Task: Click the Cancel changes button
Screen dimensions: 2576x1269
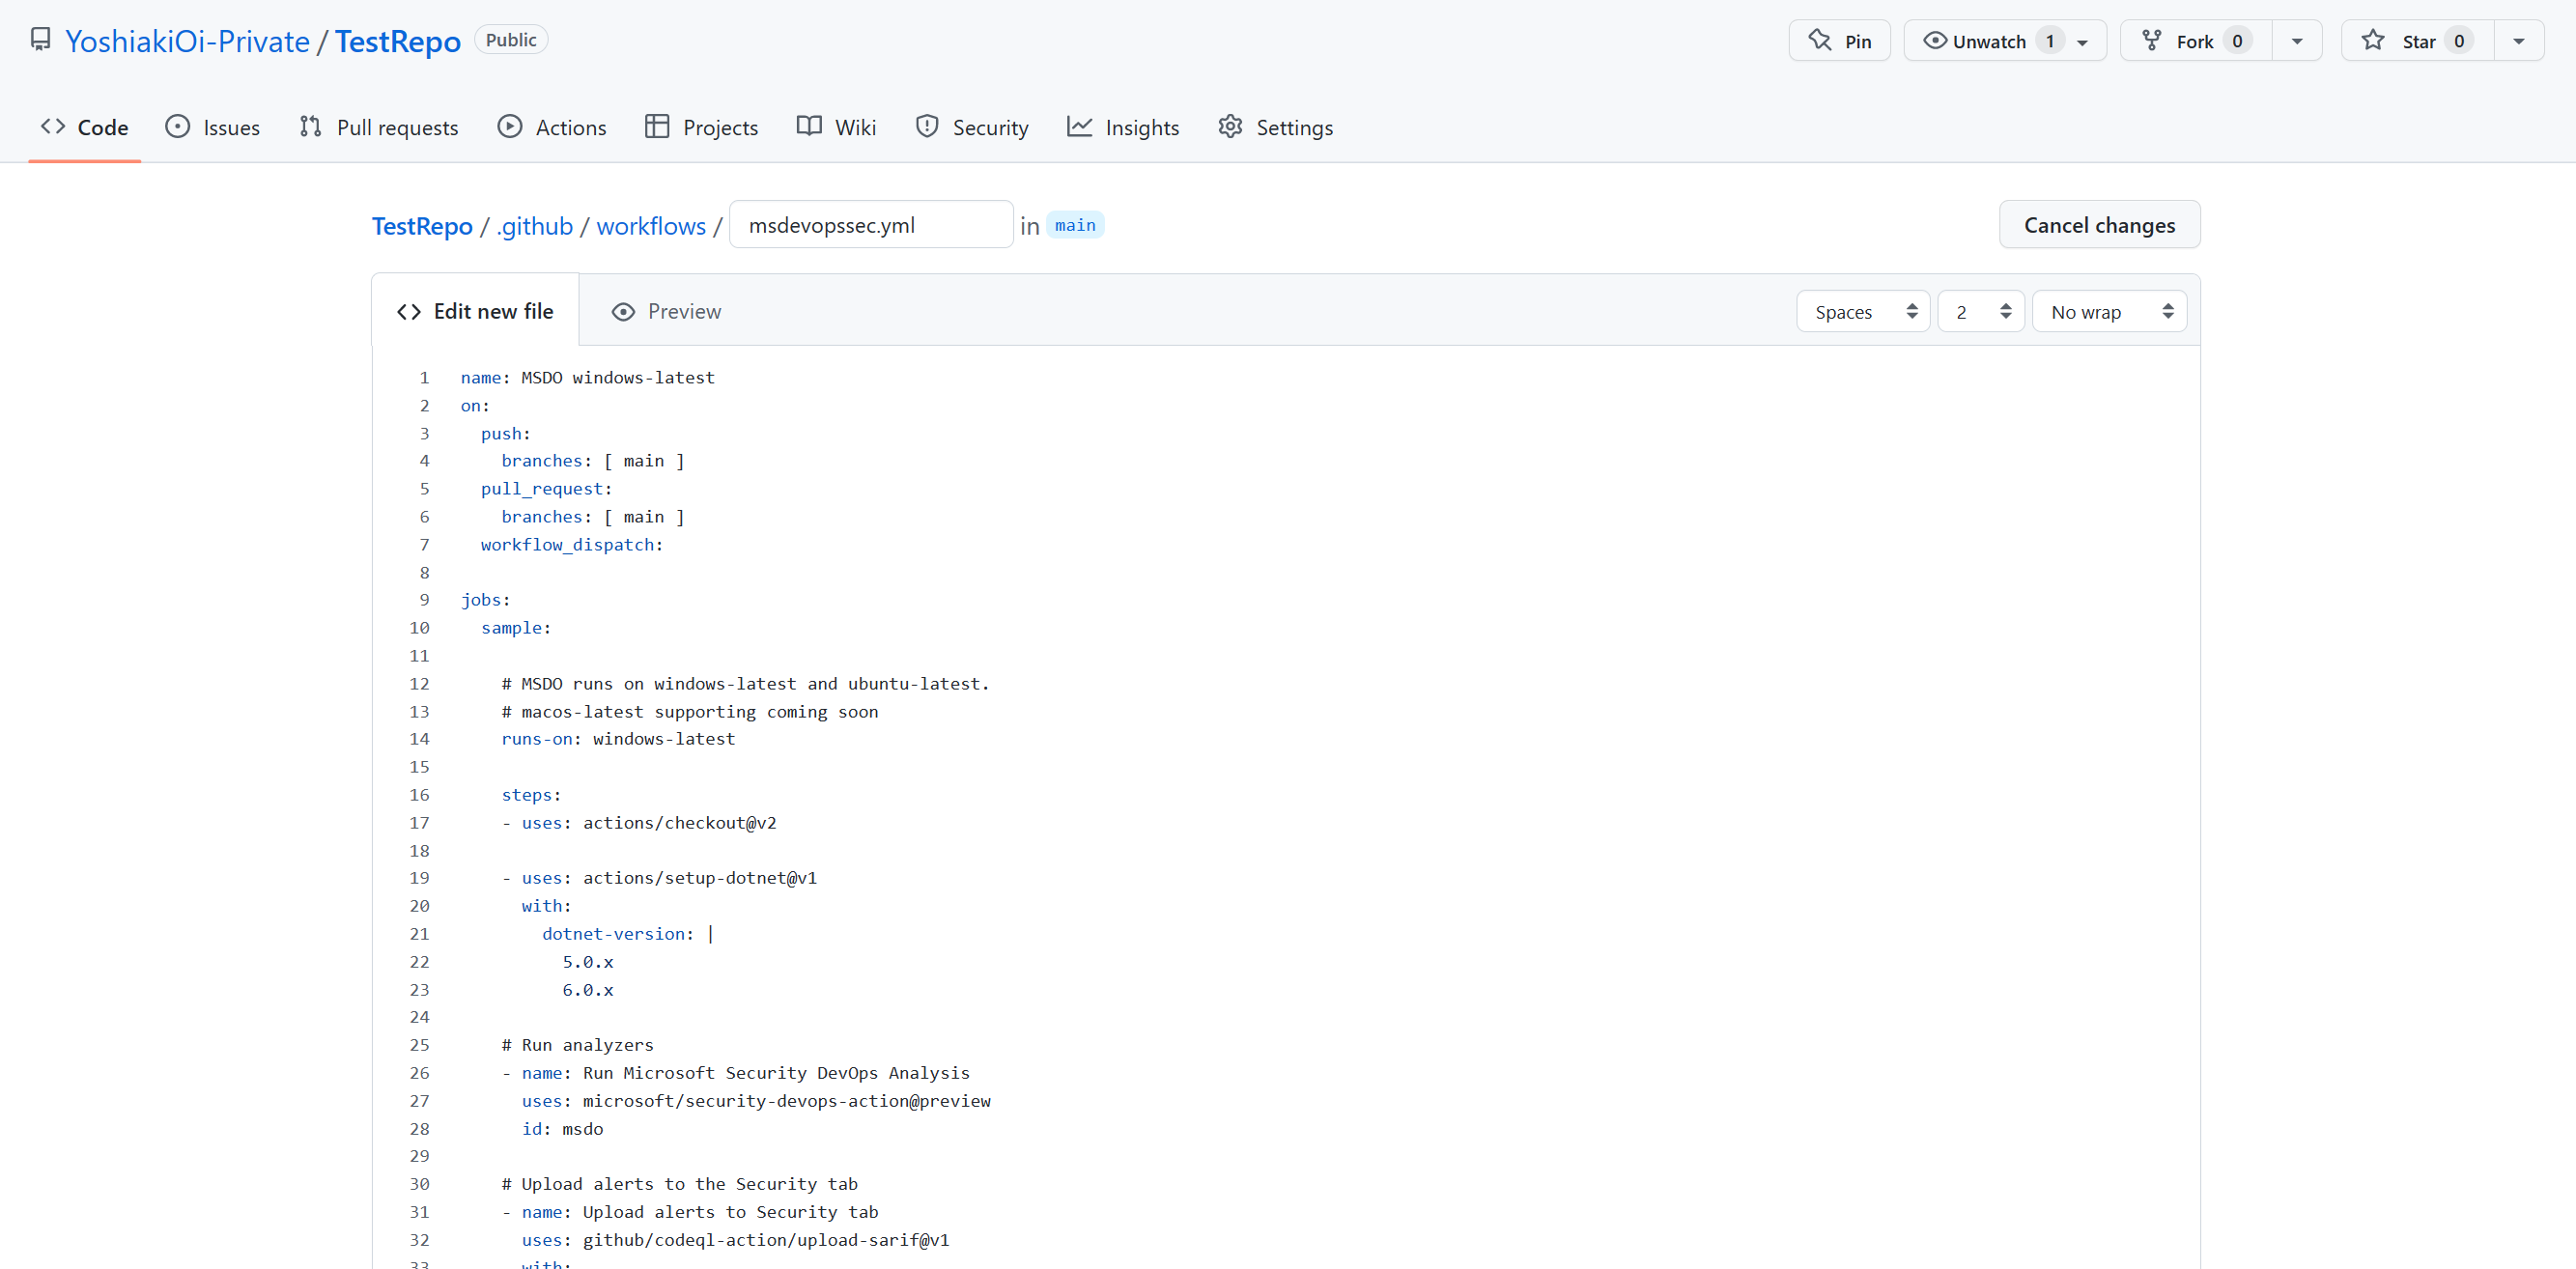Action: pyautogui.click(x=2099, y=224)
